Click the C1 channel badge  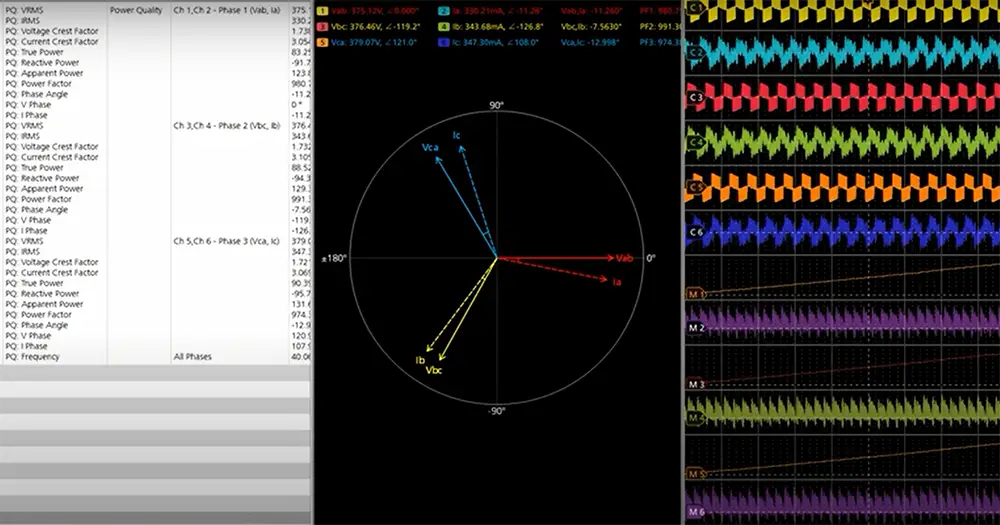click(695, 8)
